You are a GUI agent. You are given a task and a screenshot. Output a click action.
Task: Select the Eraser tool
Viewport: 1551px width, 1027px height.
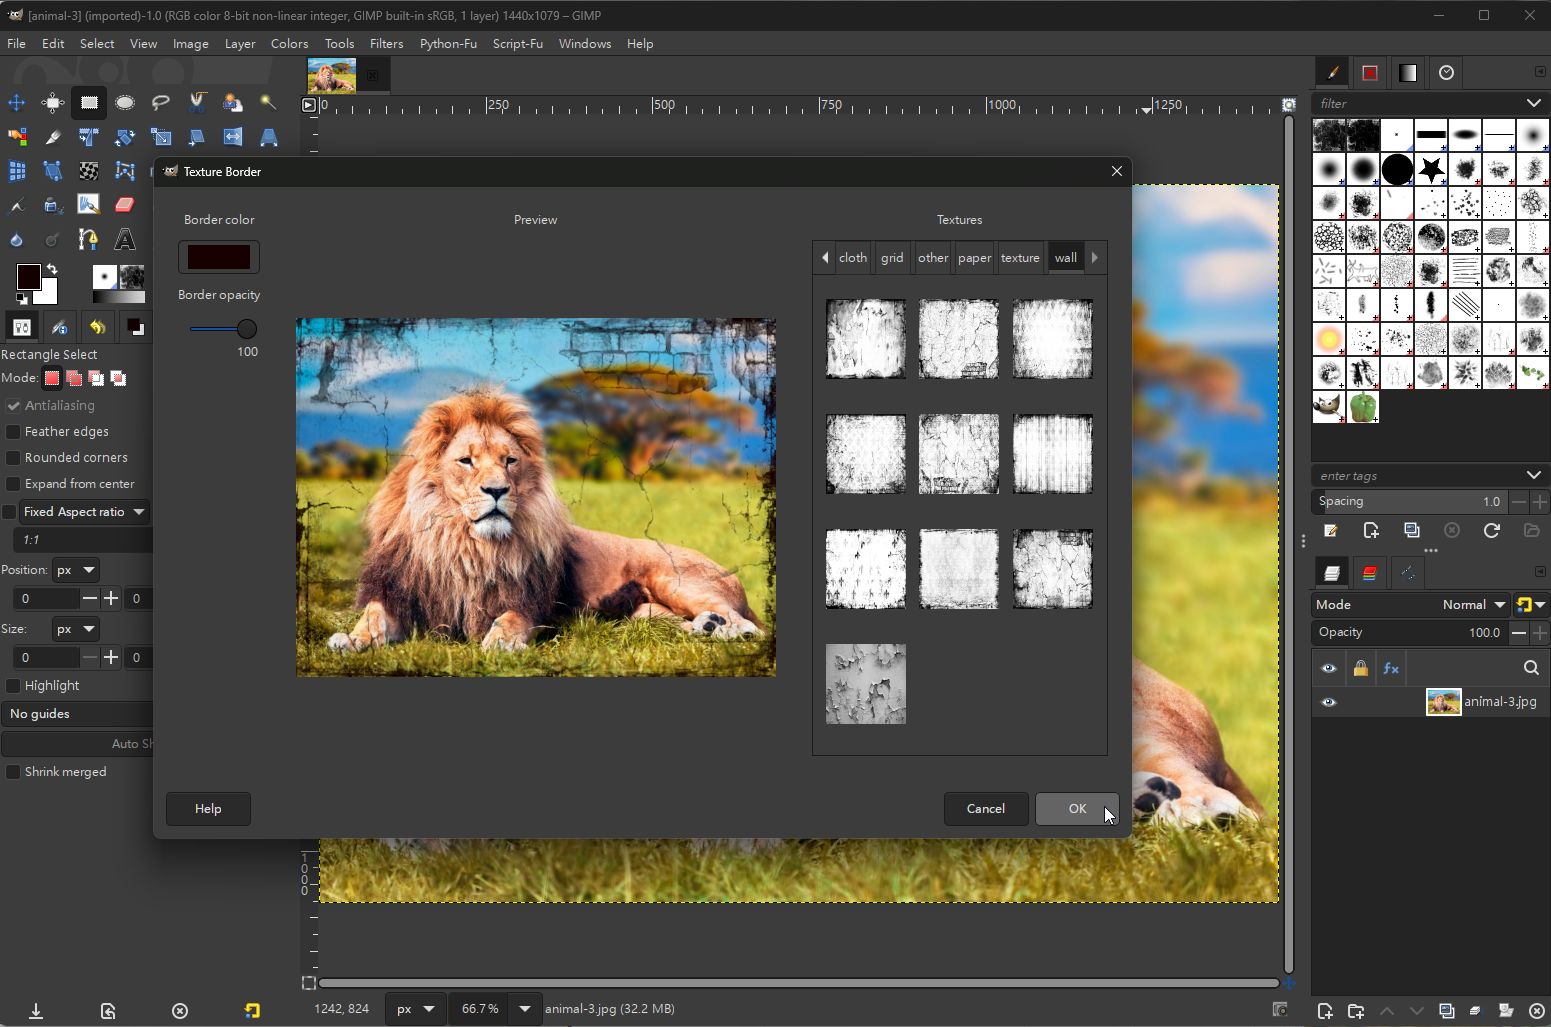point(125,205)
